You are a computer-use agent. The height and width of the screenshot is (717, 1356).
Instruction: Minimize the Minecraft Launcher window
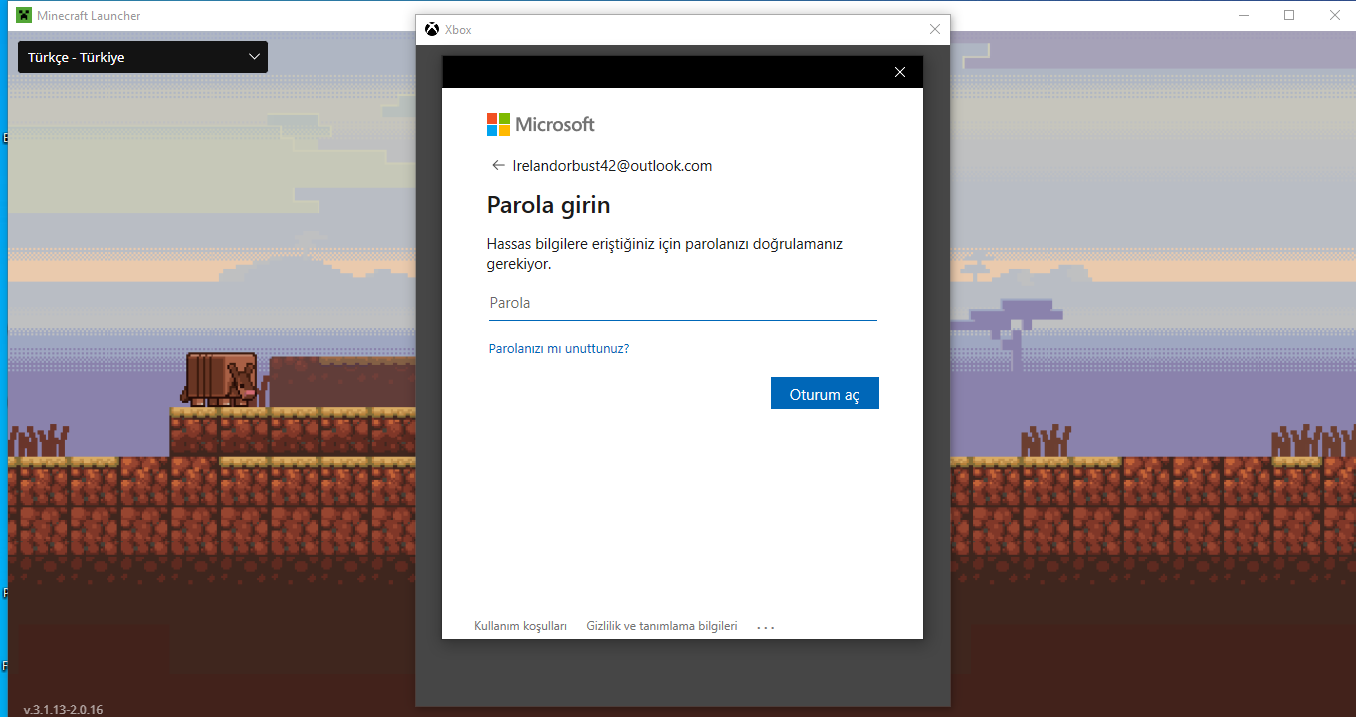click(x=1245, y=15)
